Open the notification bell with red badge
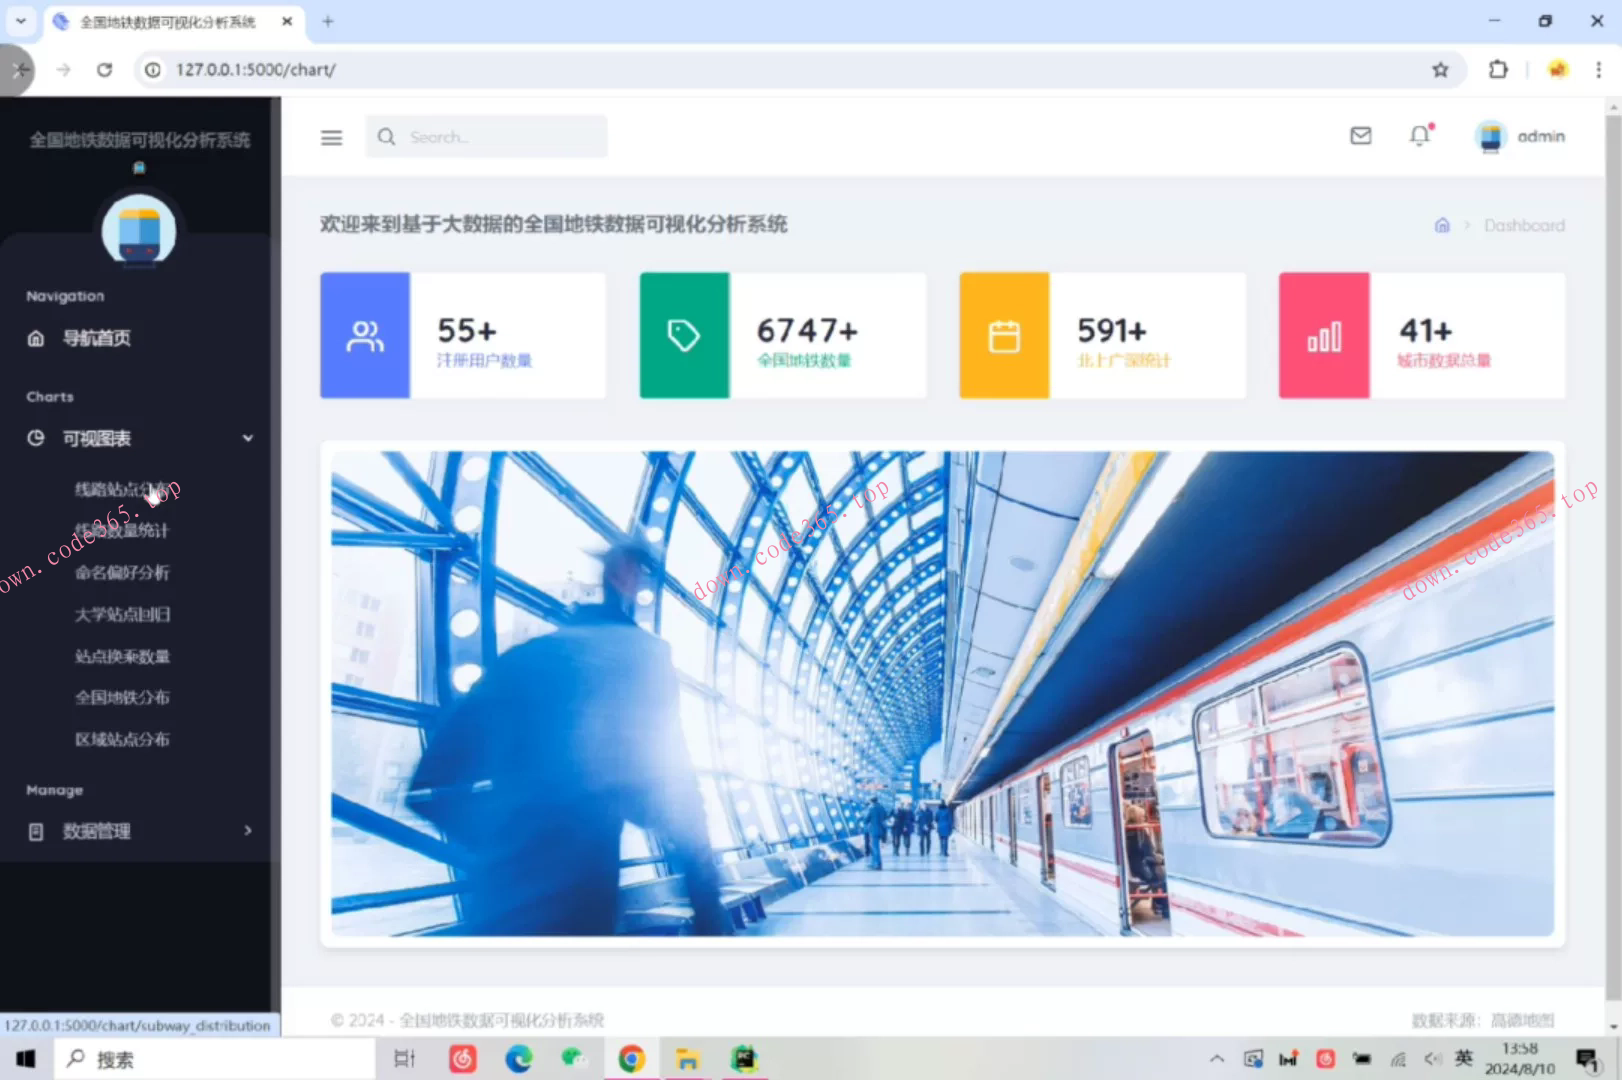 click(x=1419, y=136)
